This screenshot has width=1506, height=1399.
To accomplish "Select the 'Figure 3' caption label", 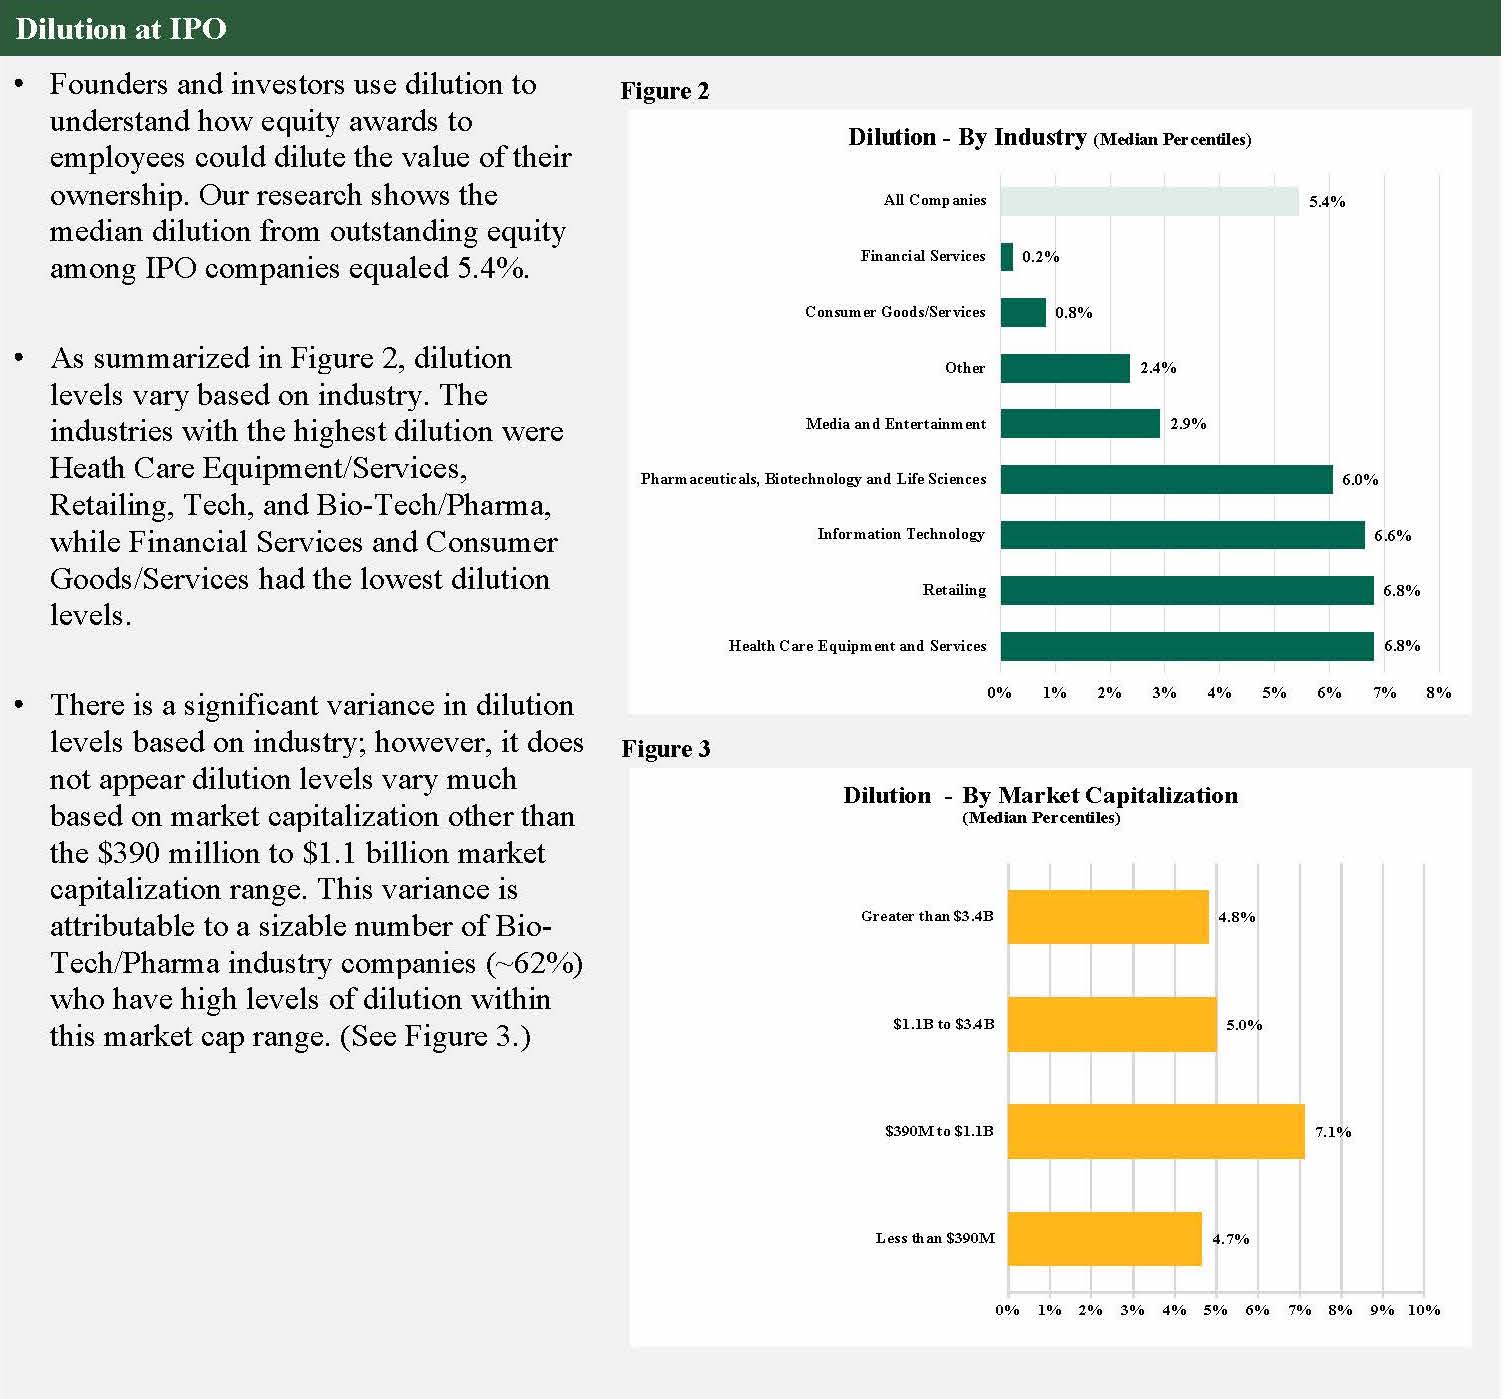I will coord(665,749).
